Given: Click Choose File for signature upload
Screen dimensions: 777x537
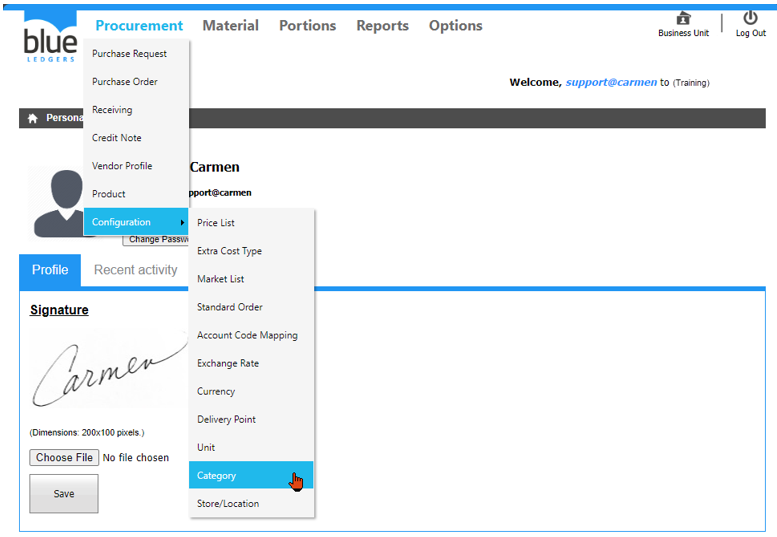Looking at the screenshot, I should [64, 458].
